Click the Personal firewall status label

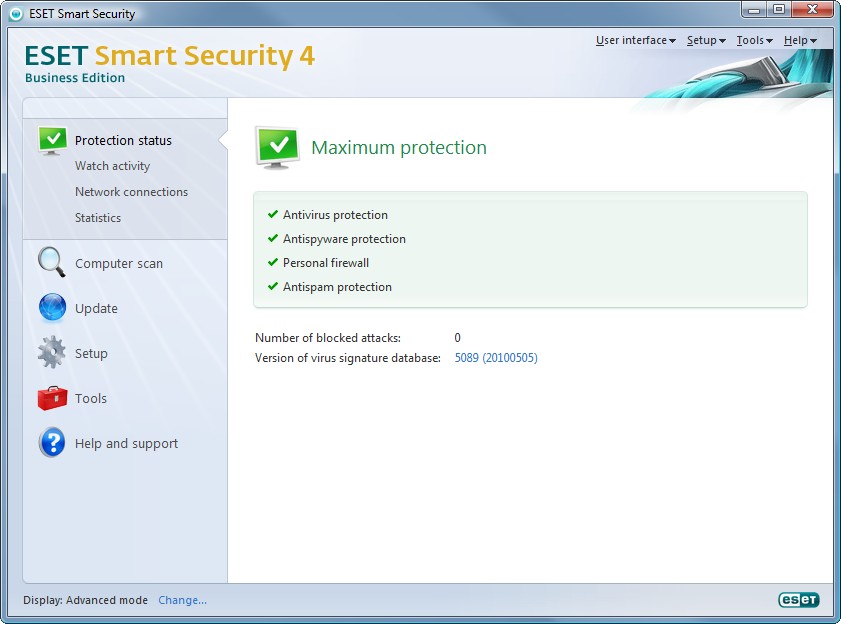[x=326, y=263]
